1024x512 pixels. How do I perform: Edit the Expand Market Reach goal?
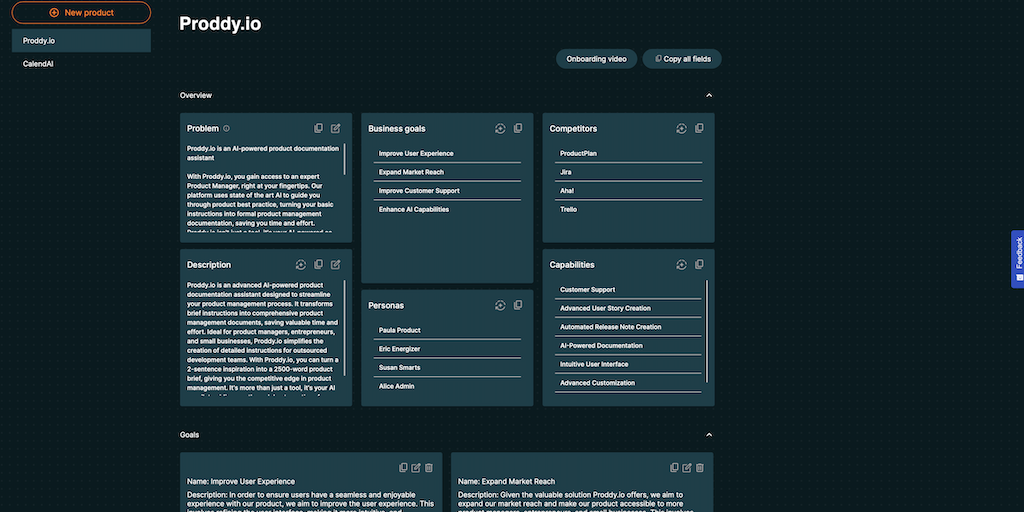click(687, 467)
